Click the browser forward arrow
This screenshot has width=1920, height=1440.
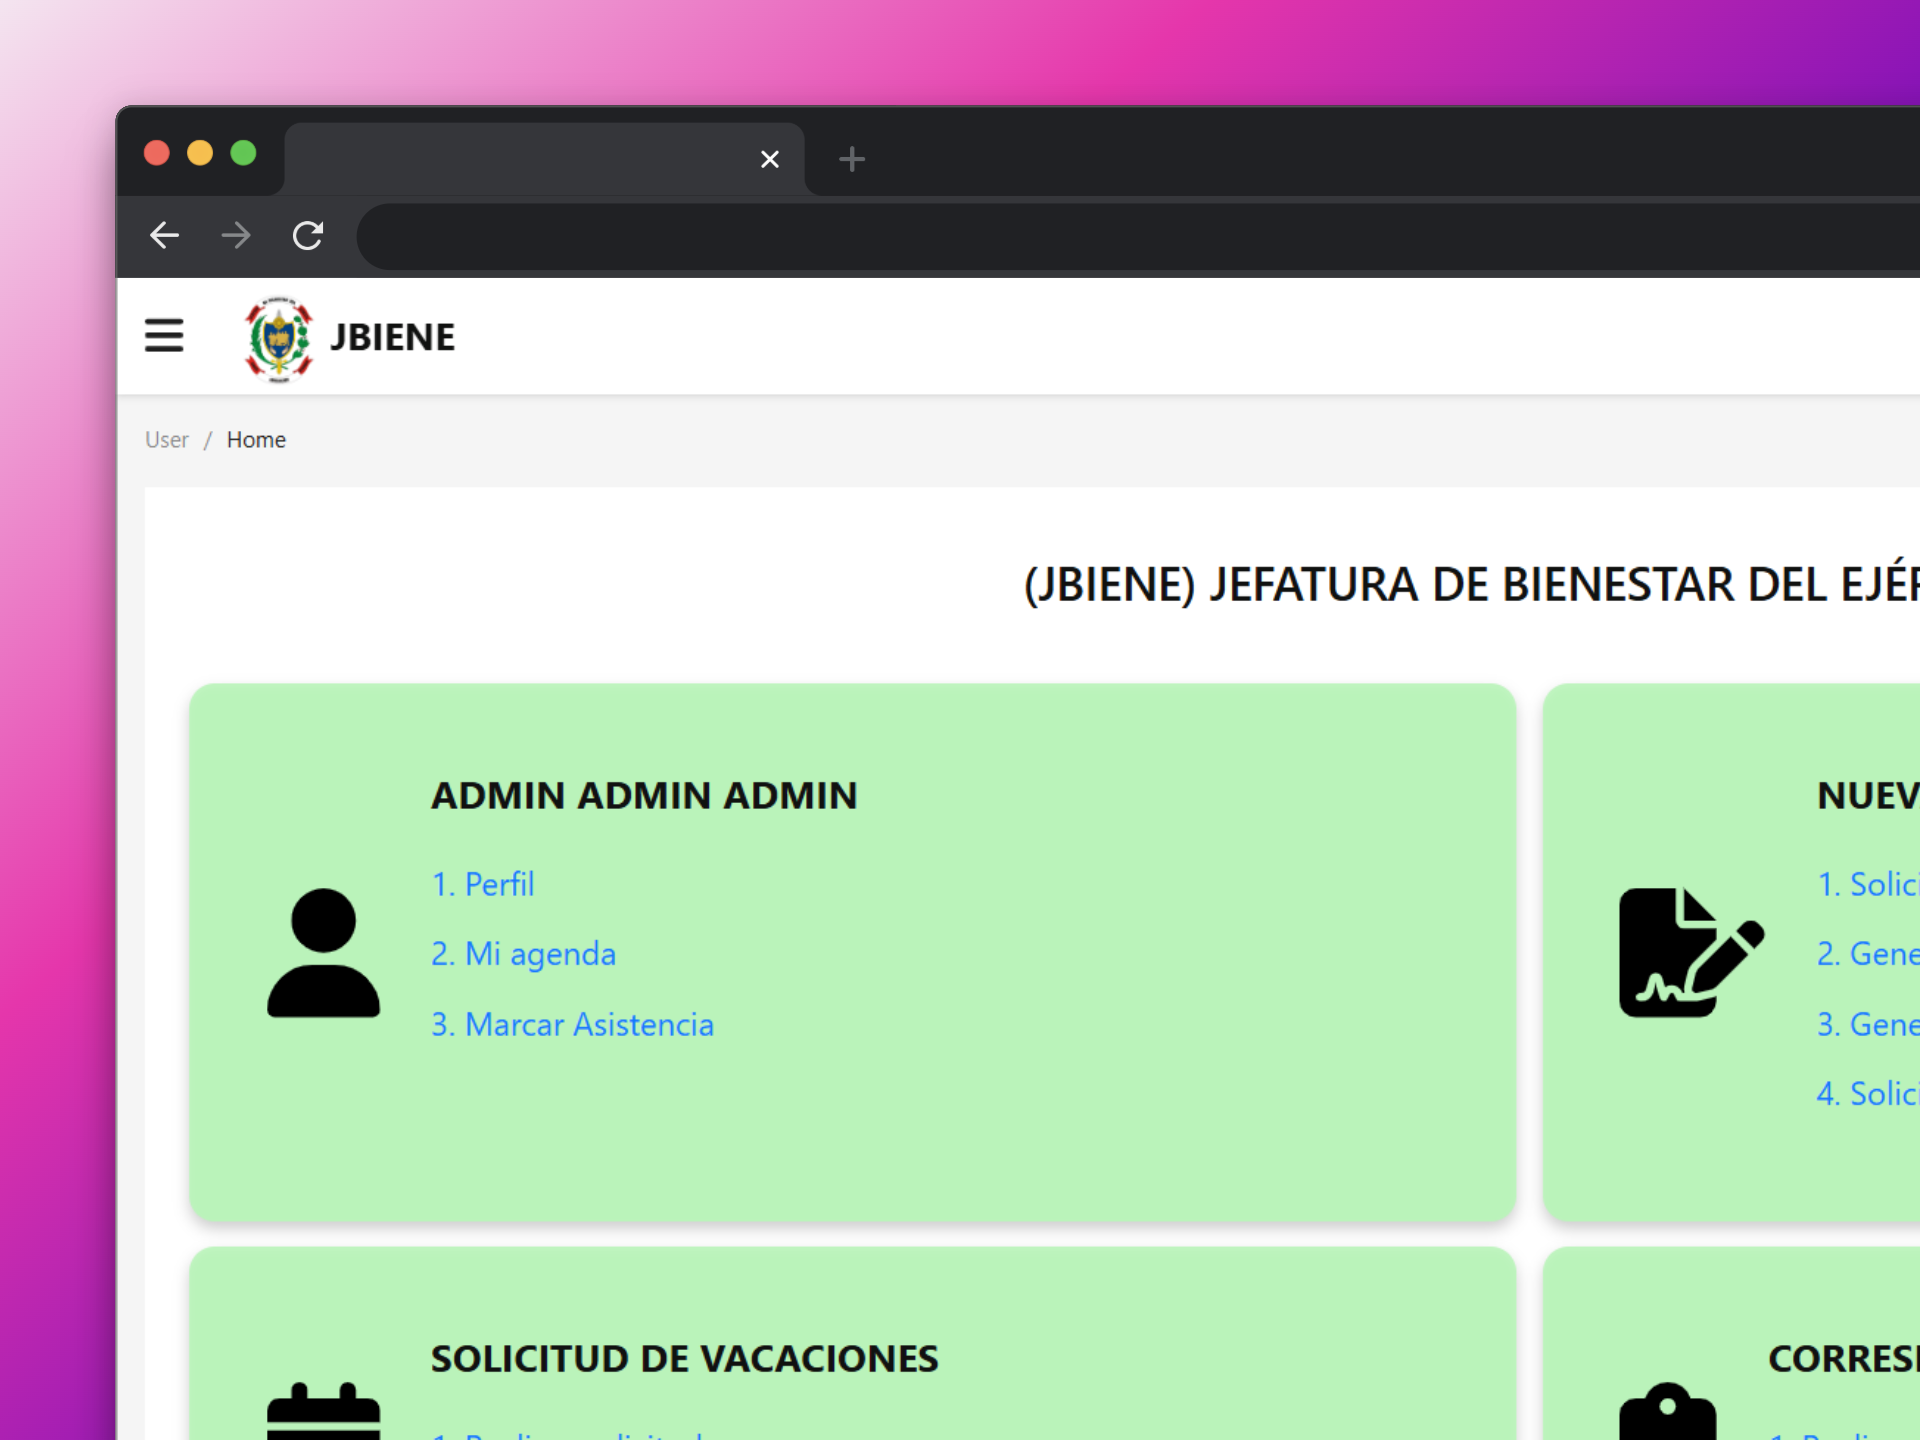[236, 236]
